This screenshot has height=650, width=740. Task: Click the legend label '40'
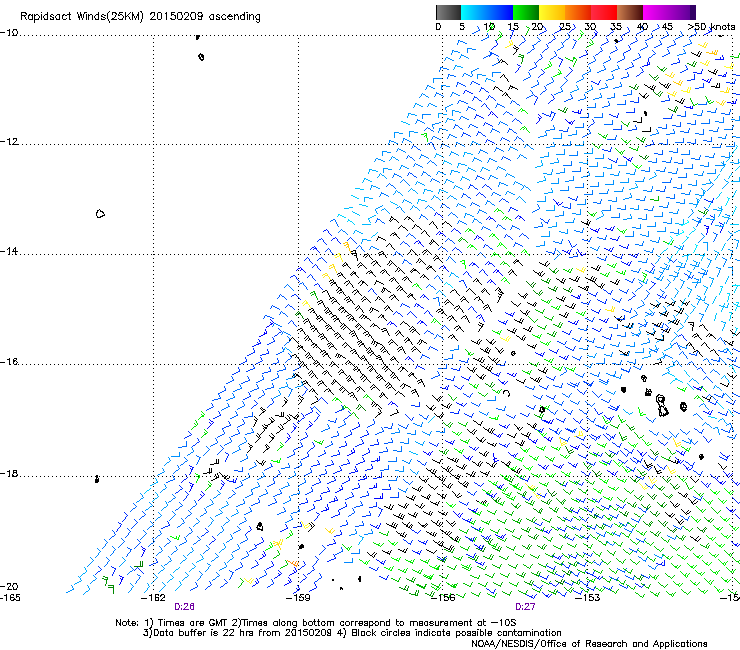pyautogui.click(x=642, y=27)
